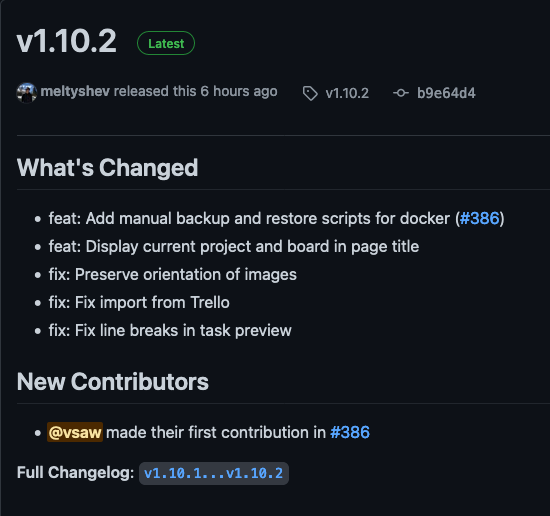
Task: Click the @vsaw contributor mention
Action: point(75,432)
